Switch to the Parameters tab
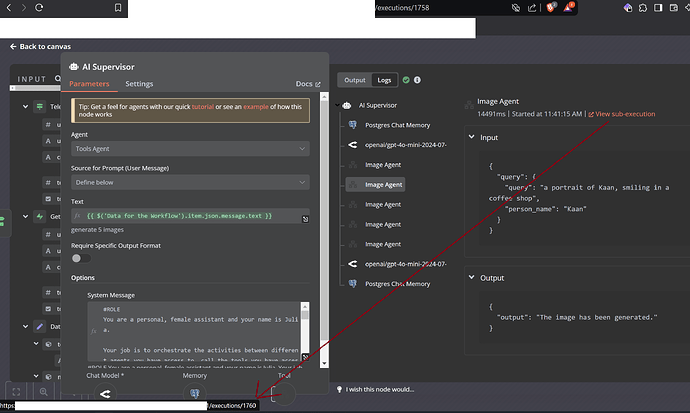Image resolution: width=690 pixels, height=413 pixels. [89, 84]
